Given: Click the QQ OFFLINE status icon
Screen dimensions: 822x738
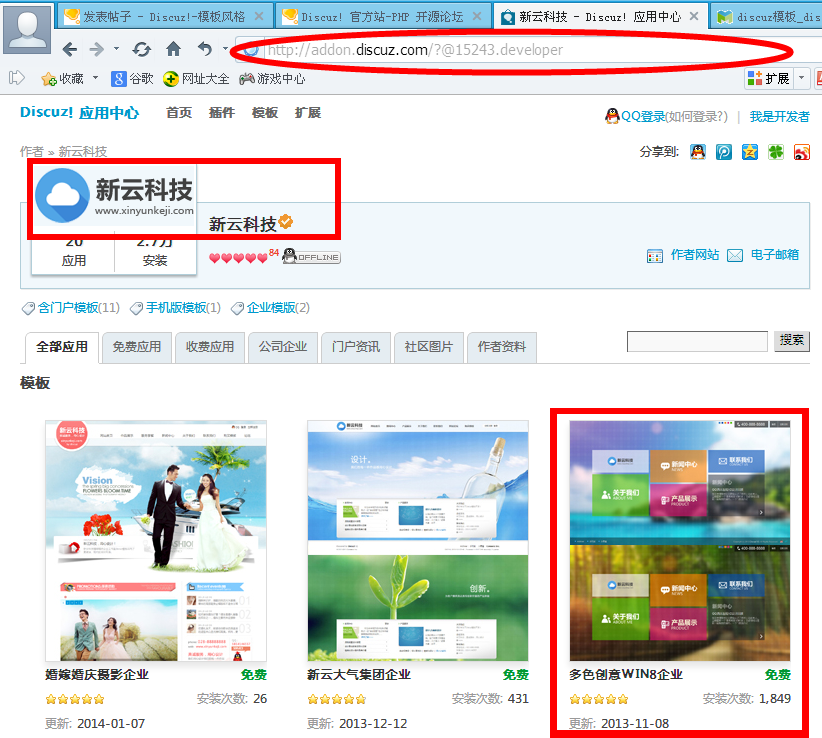Looking at the screenshot, I should [x=311, y=256].
